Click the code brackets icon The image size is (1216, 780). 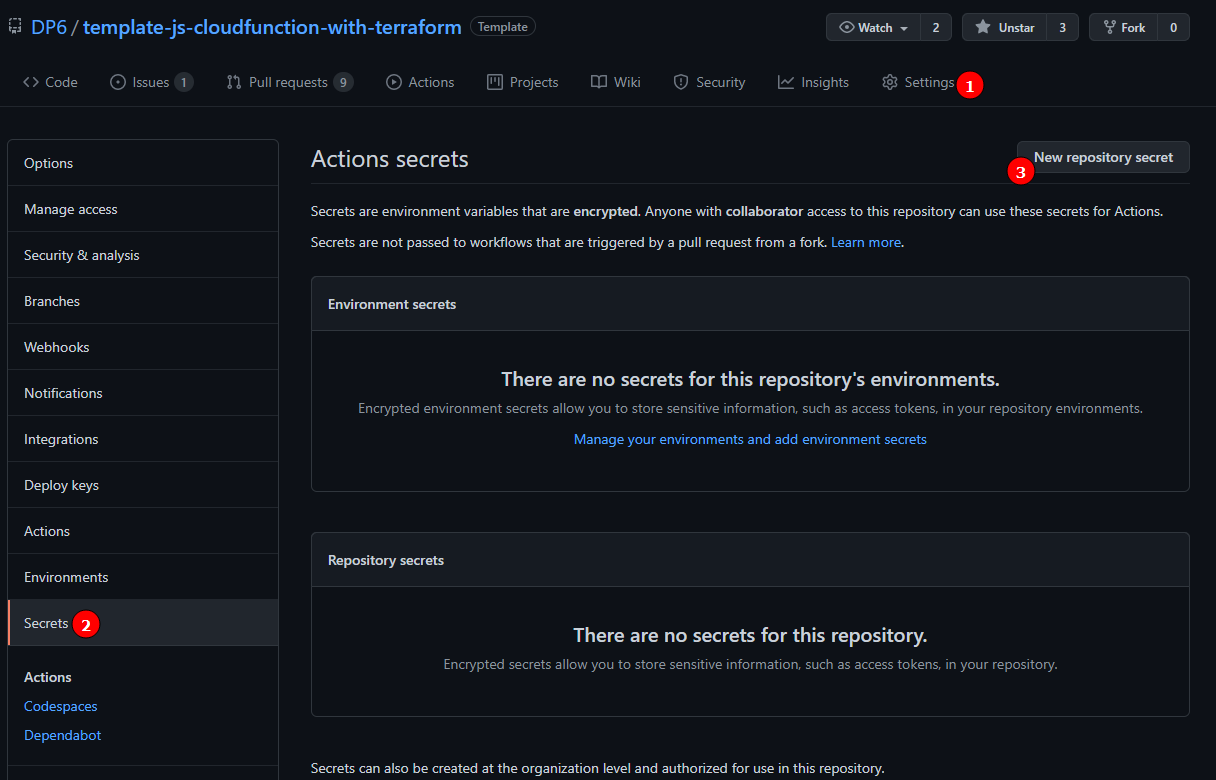[31, 82]
